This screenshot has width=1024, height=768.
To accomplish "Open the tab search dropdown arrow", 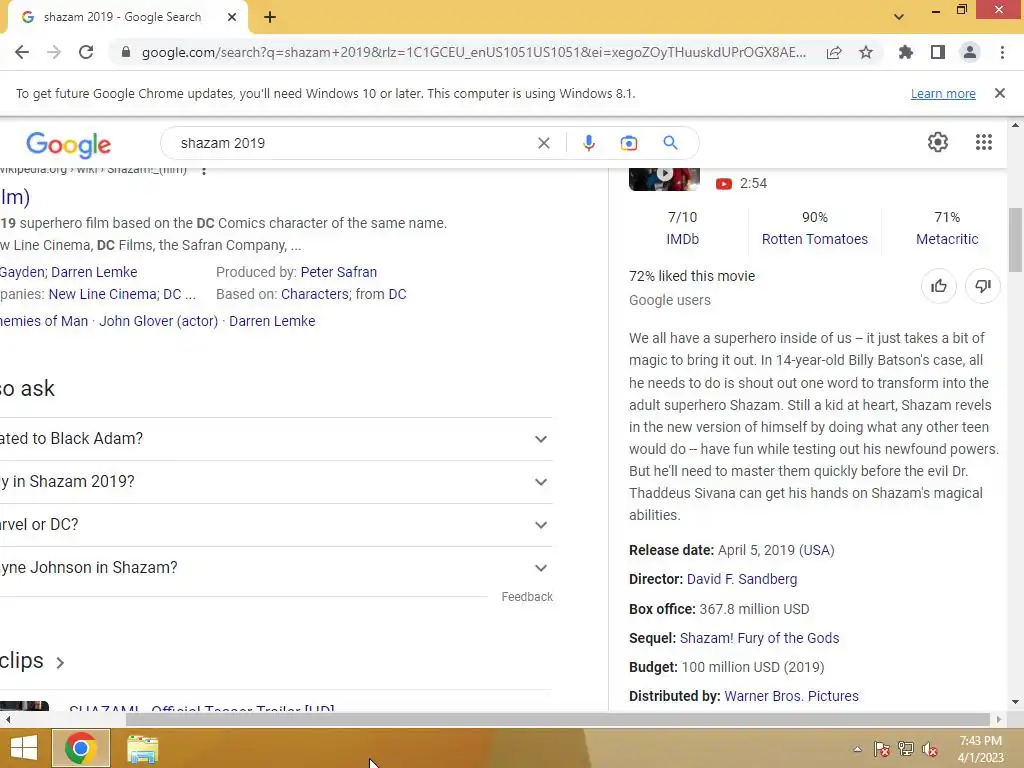I will 899,17.
